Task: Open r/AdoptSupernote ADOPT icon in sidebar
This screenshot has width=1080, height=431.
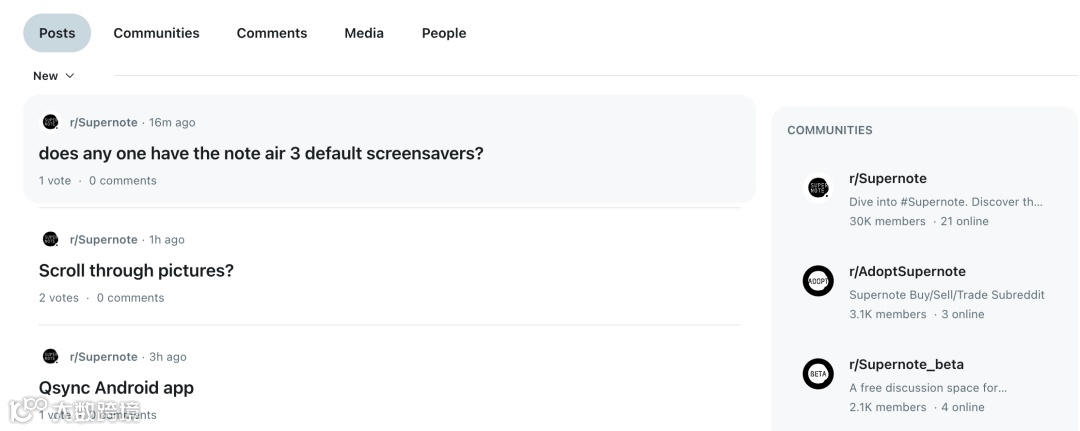Action: click(x=818, y=281)
